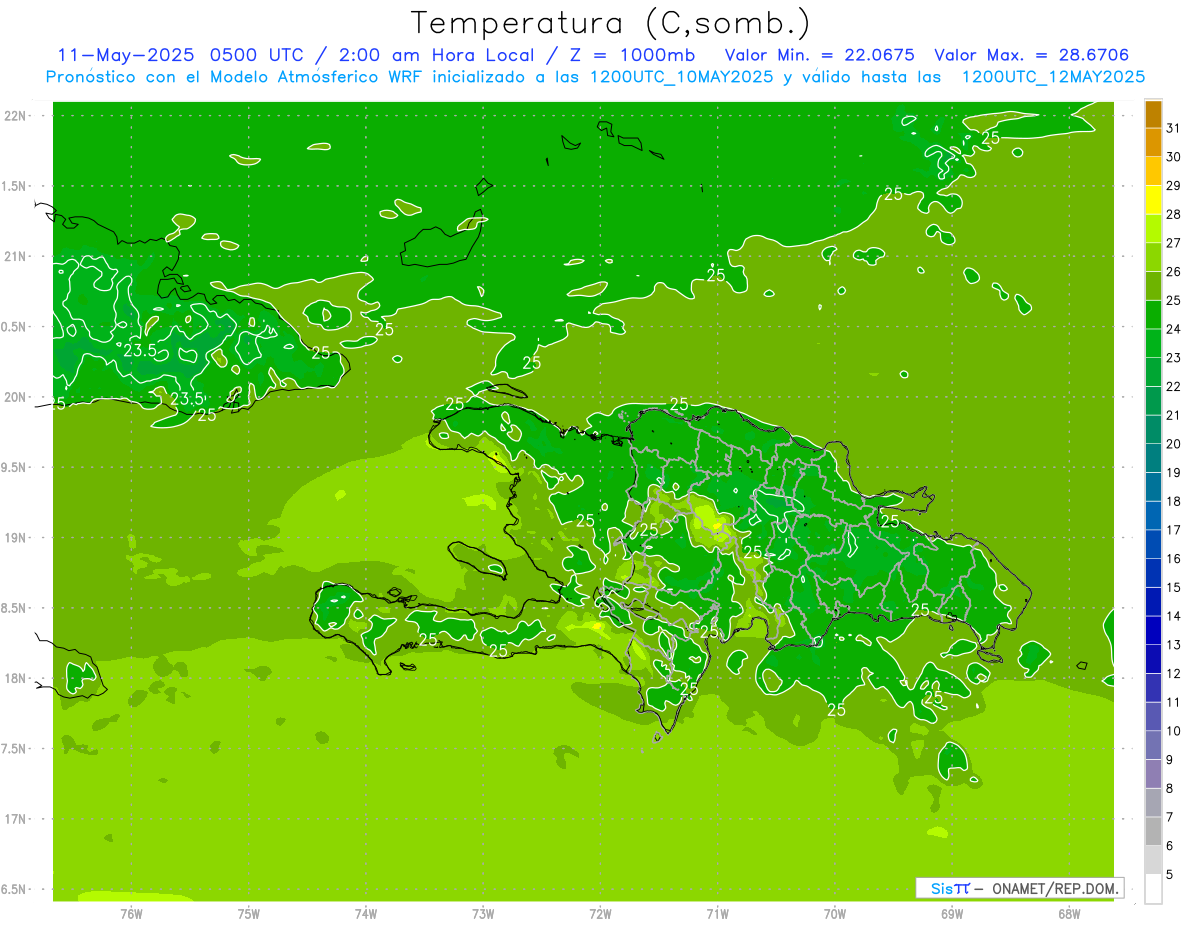Pick the orange swatch between 30 and 31

click(1153, 142)
